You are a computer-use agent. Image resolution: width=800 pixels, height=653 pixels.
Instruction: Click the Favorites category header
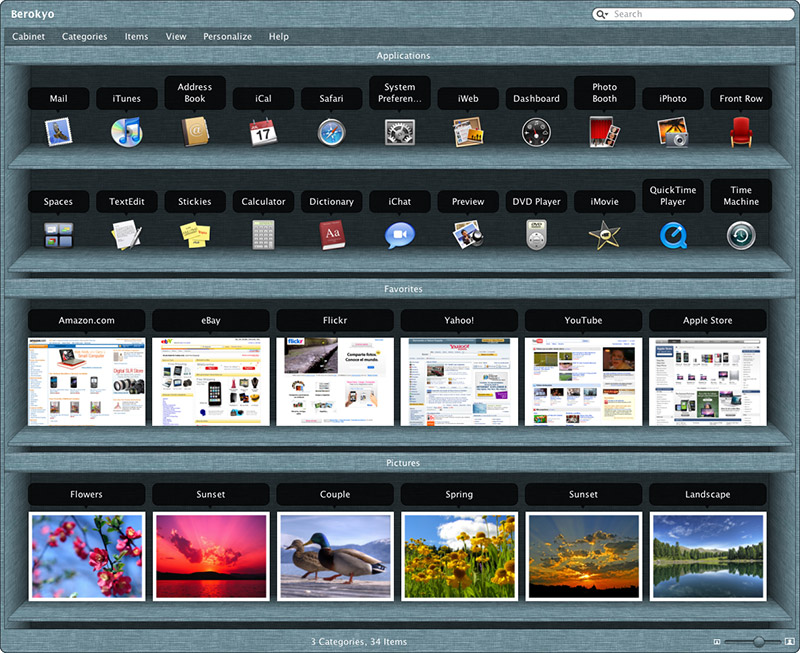pos(403,289)
